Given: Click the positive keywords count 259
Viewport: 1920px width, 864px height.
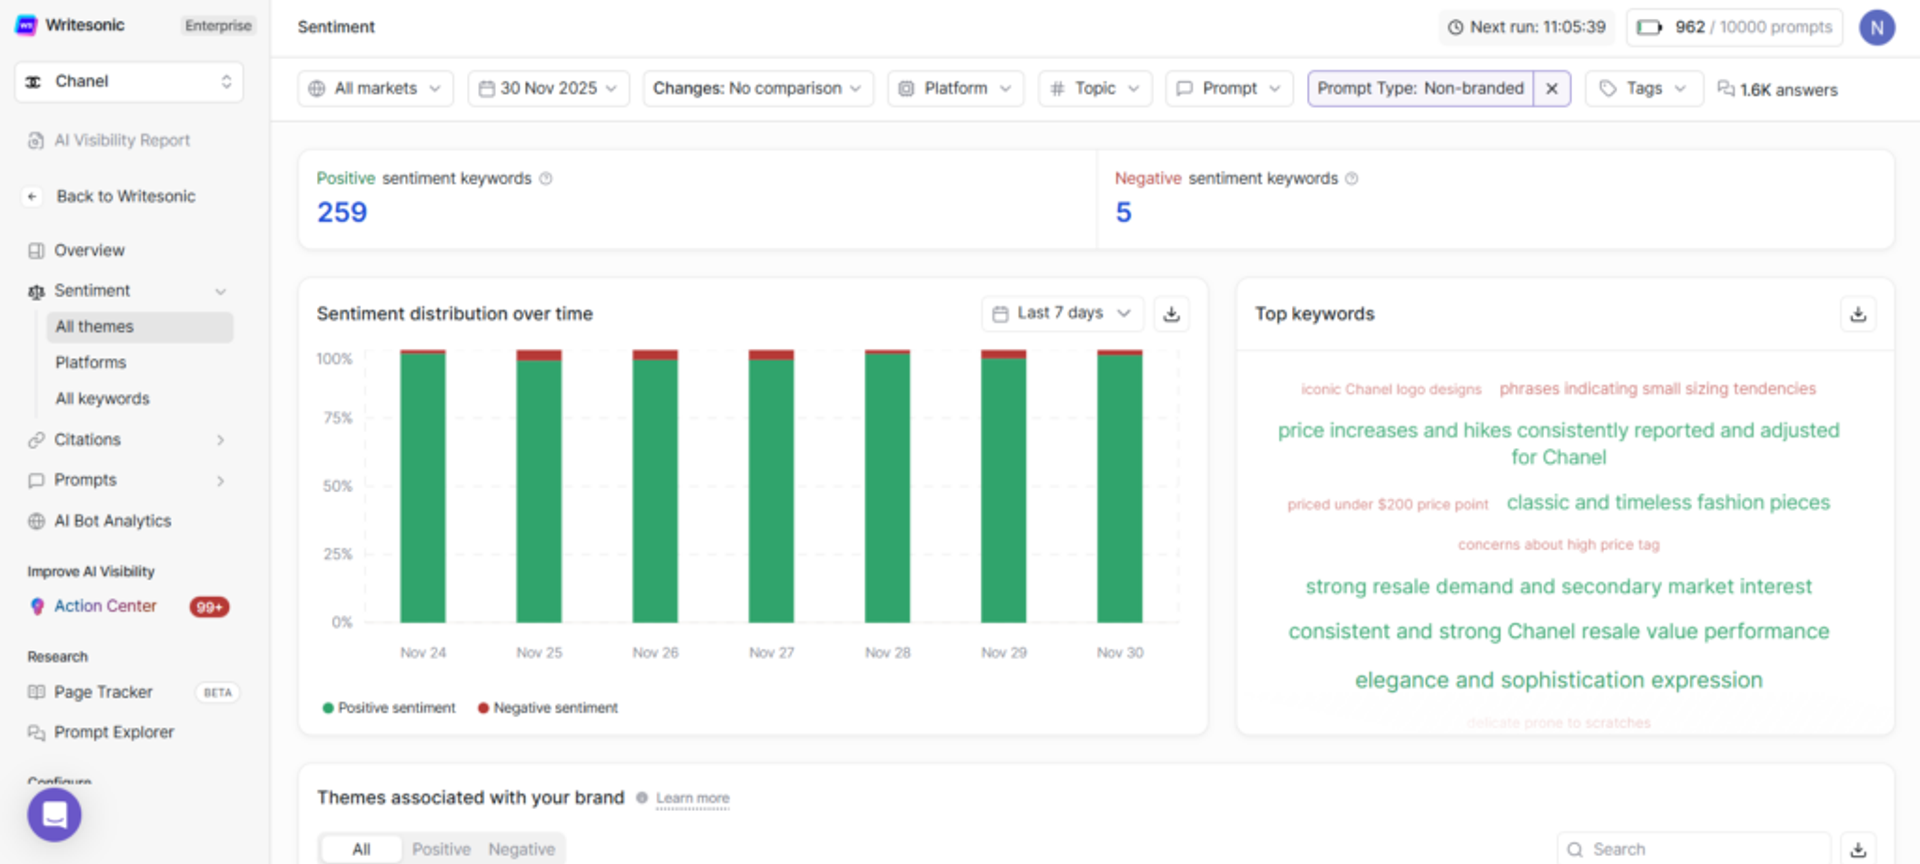Looking at the screenshot, I should pos(342,212).
